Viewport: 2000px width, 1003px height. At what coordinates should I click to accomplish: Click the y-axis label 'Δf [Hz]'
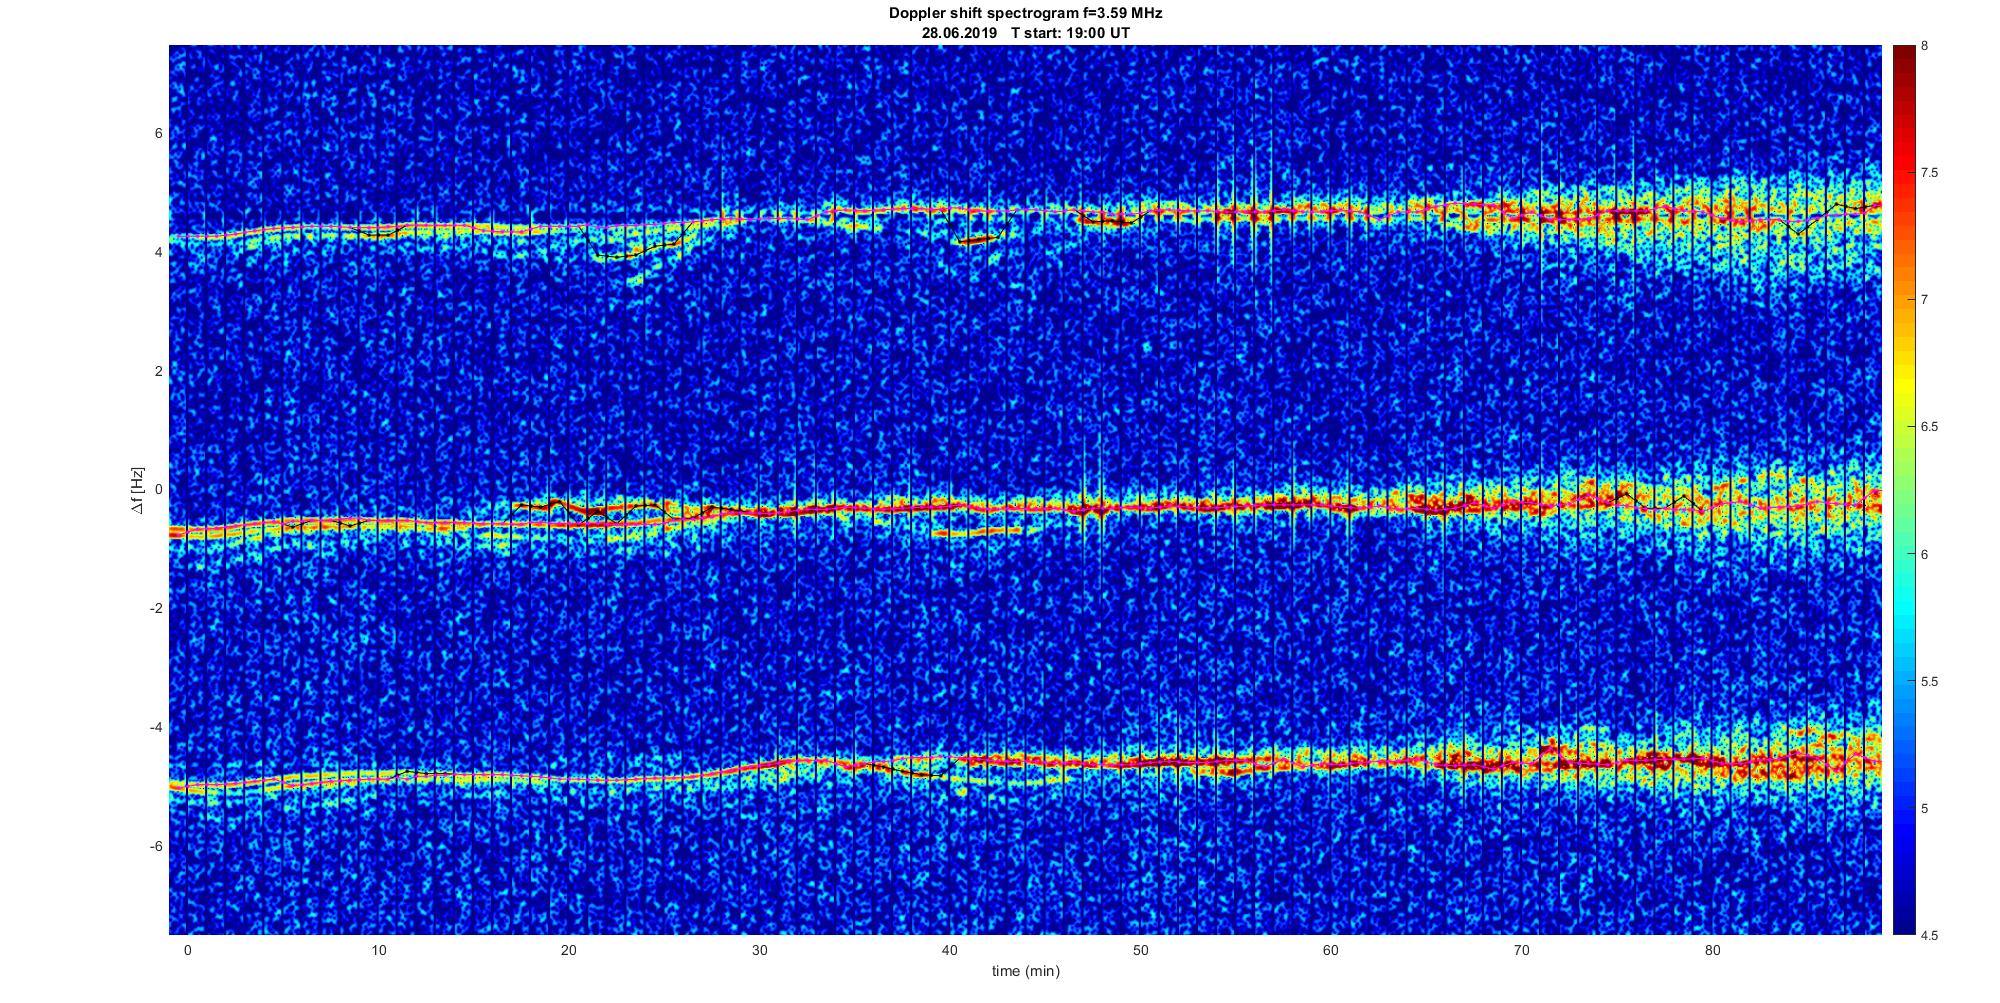coord(137,490)
